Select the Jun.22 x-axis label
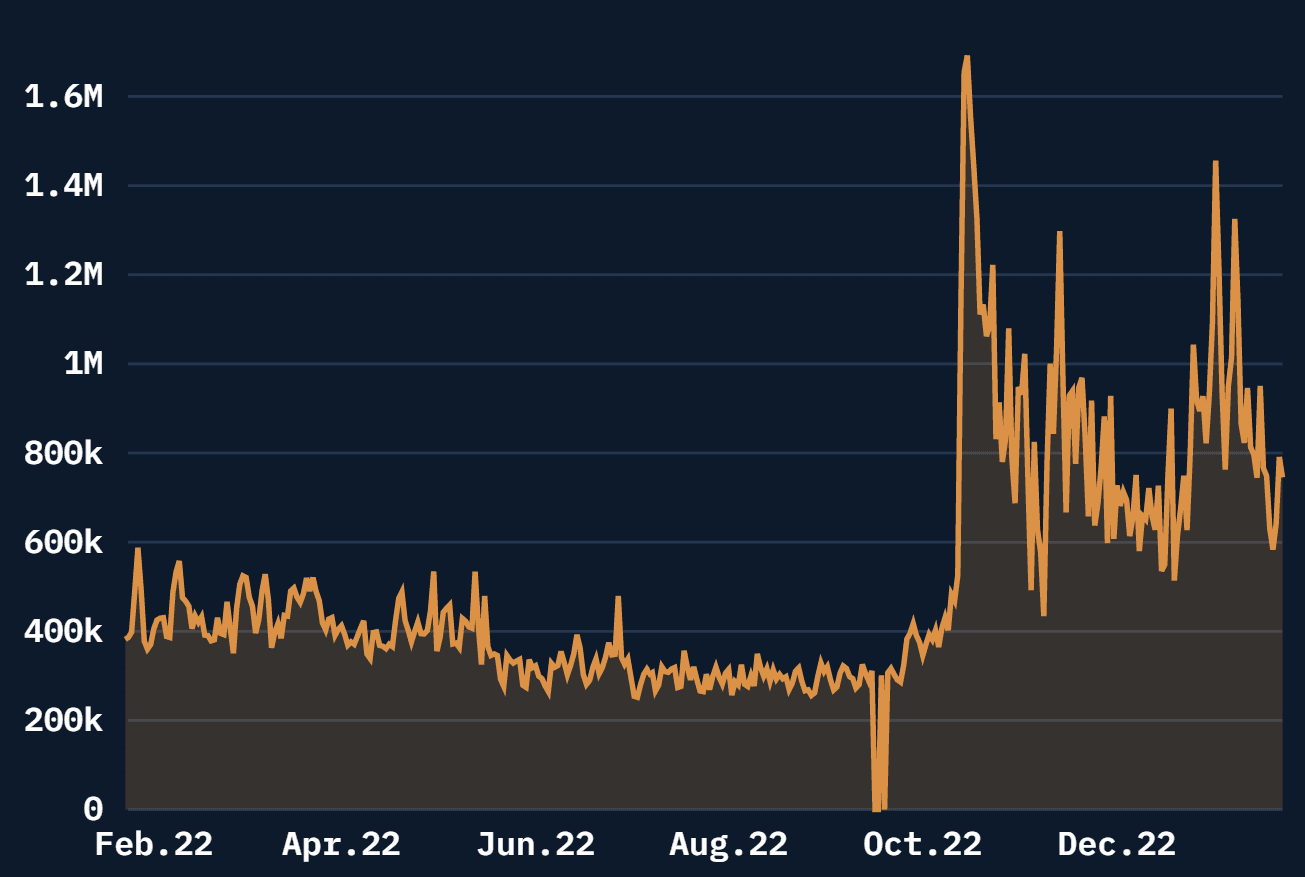Screen dimensions: 1305x877 pyautogui.click(x=535, y=845)
